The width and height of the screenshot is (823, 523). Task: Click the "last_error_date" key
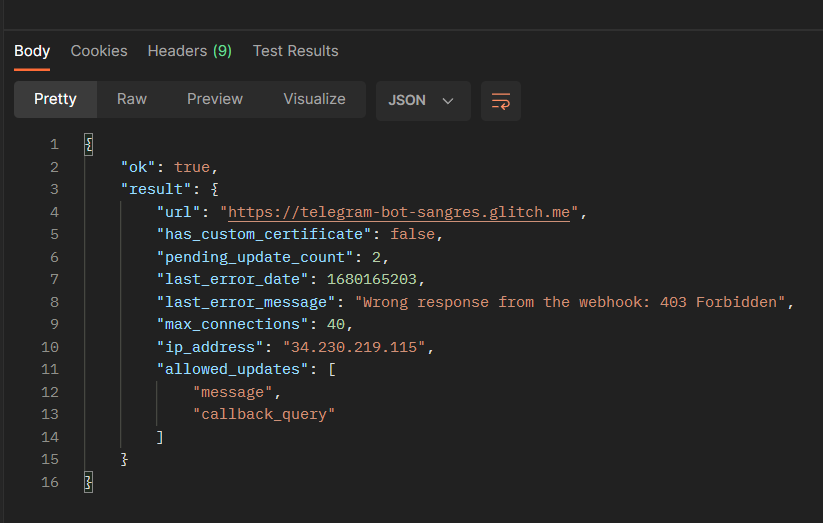click(233, 279)
